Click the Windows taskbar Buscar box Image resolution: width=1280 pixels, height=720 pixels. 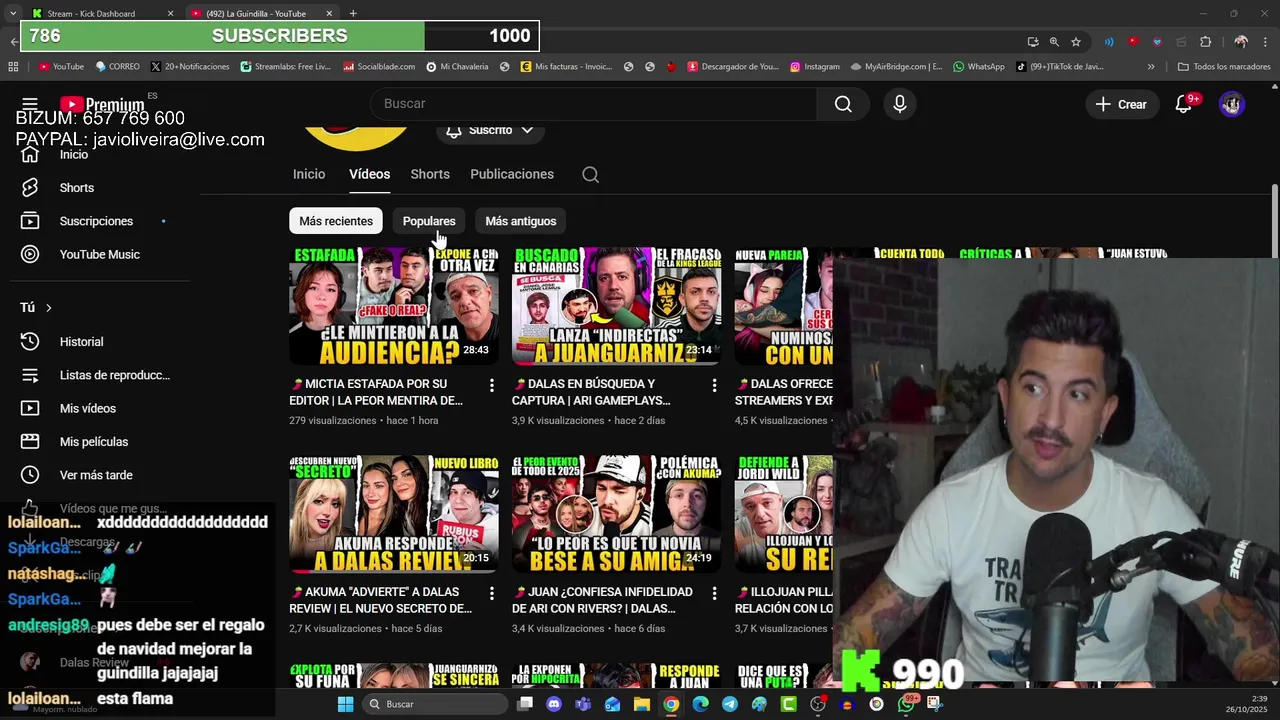[x=434, y=704]
